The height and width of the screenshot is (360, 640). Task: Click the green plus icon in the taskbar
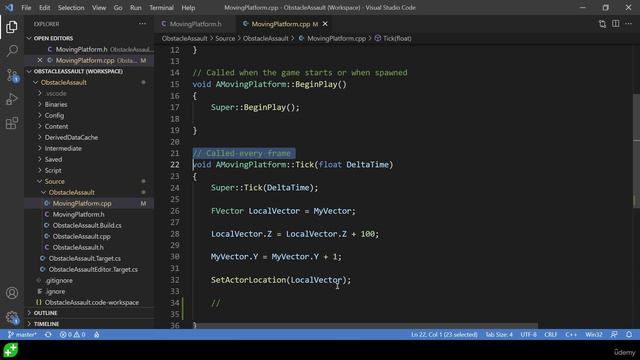11,350
